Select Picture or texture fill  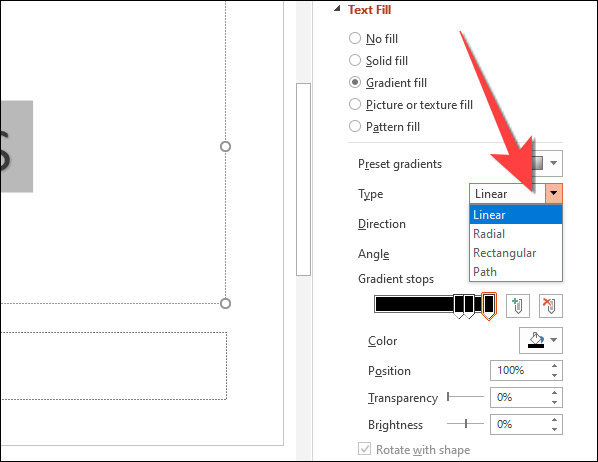click(411, 105)
